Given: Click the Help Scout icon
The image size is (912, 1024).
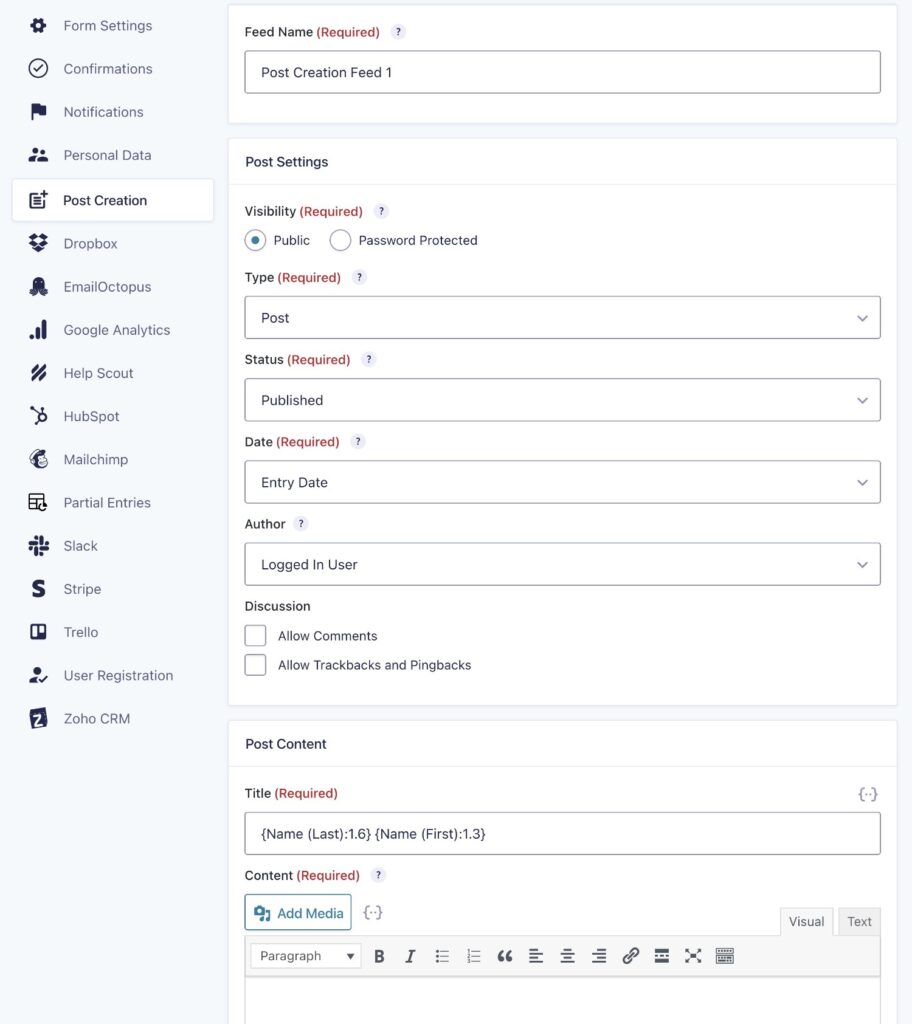Looking at the screenshot, I should [39, 373].
